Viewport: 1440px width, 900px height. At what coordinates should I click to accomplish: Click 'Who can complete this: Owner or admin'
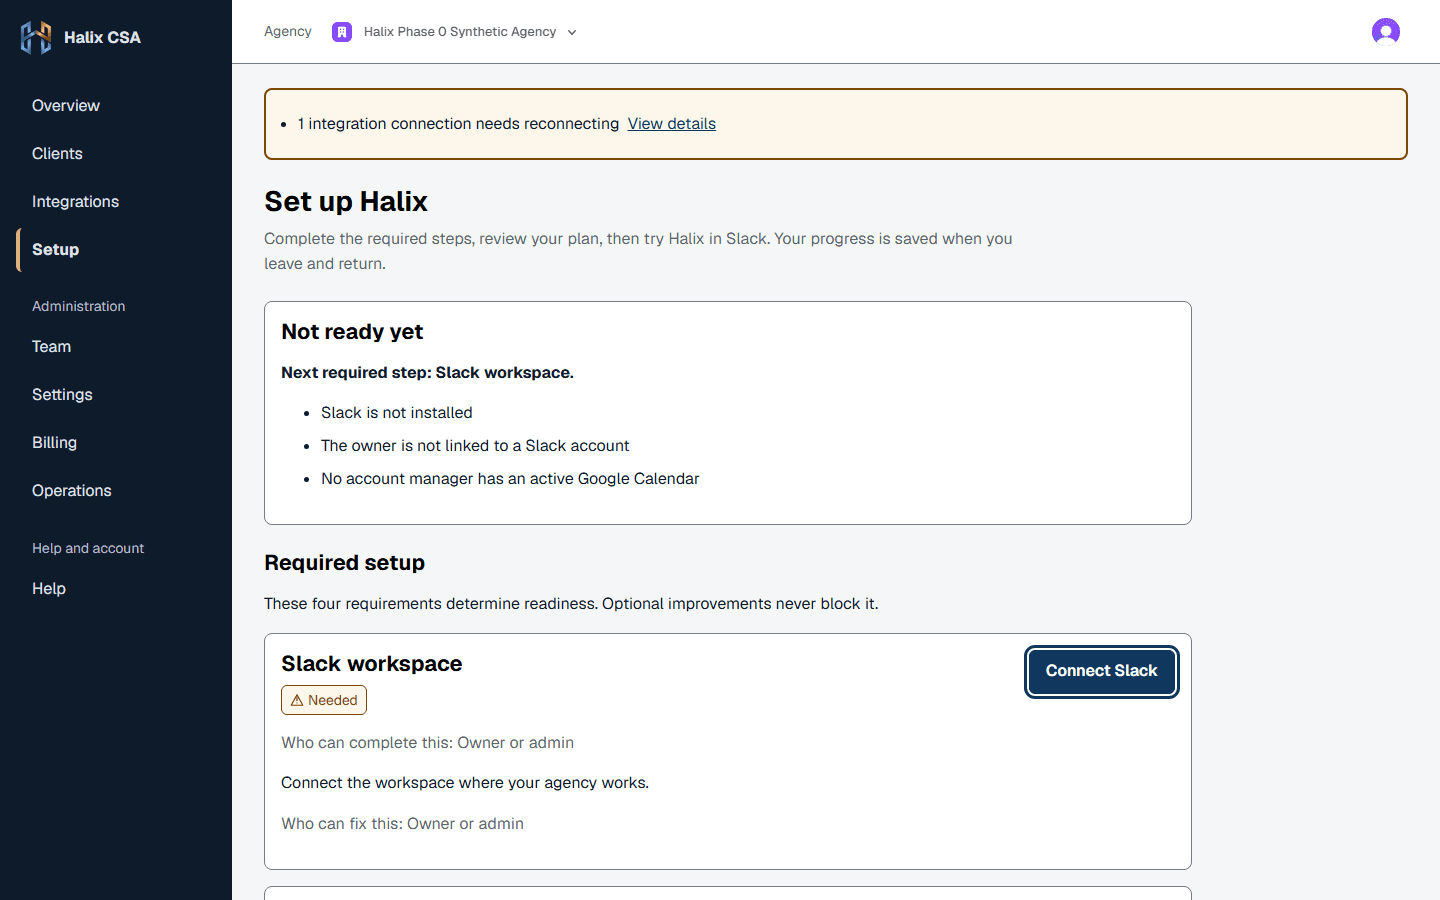427,742
